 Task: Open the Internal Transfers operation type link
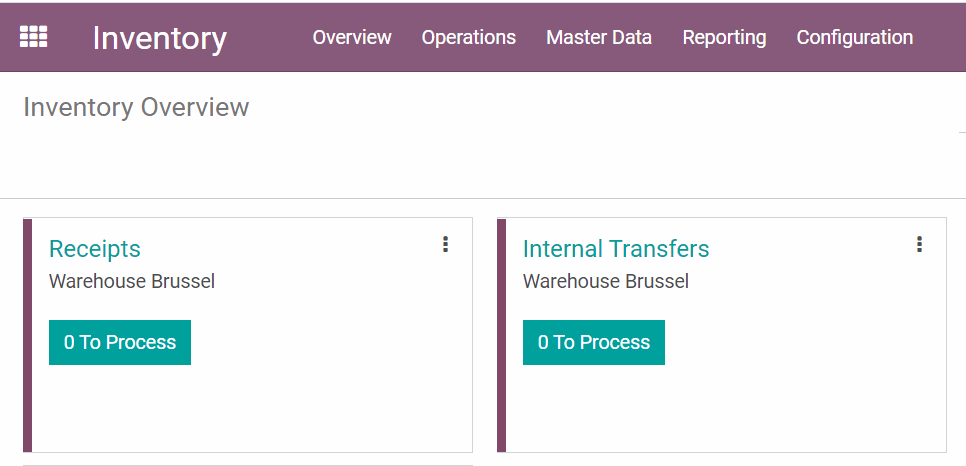tap(616, 249)
